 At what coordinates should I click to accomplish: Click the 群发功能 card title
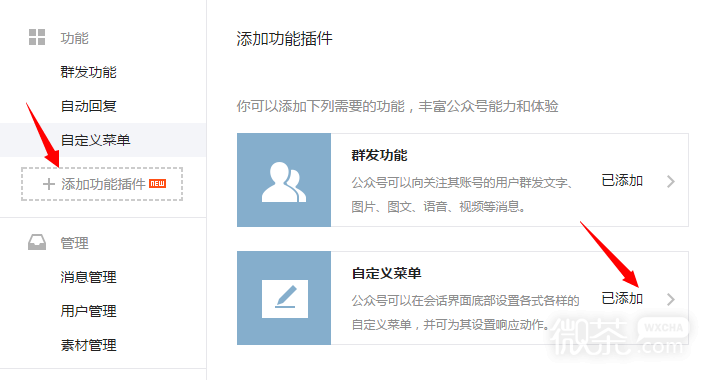379,155
